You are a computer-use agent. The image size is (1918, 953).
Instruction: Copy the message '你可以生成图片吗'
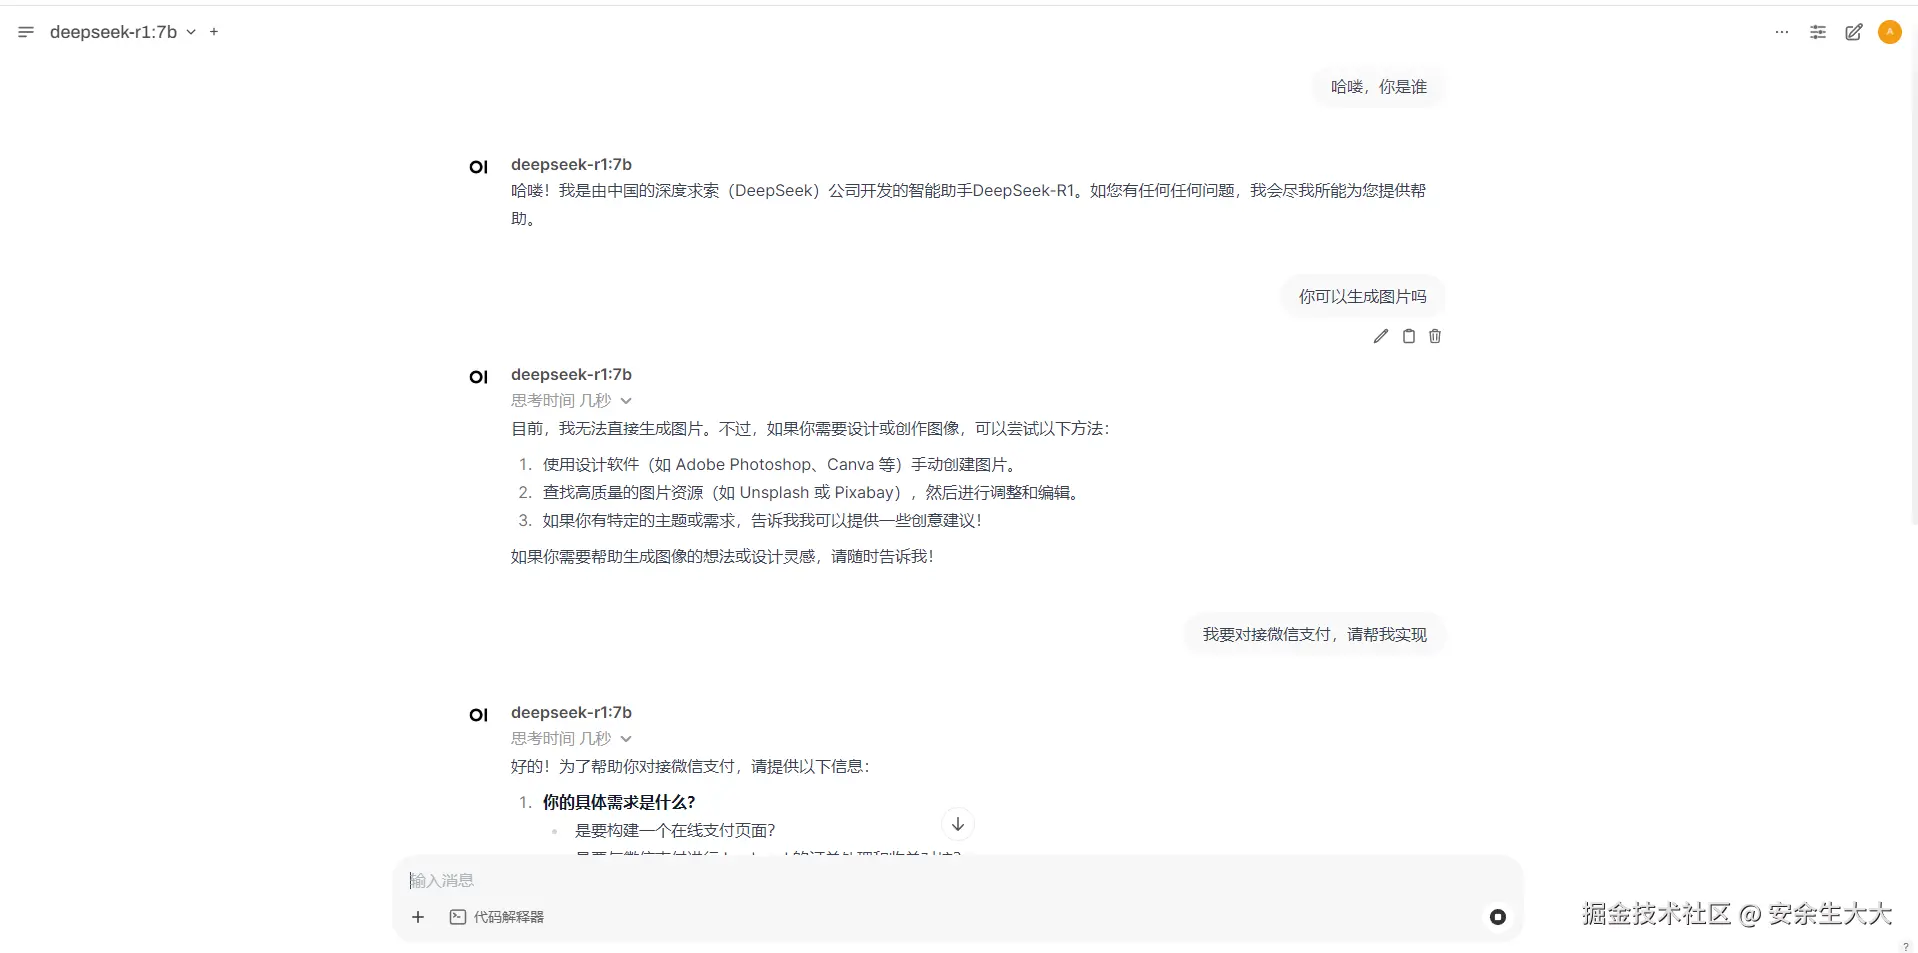pos(1408,336)
